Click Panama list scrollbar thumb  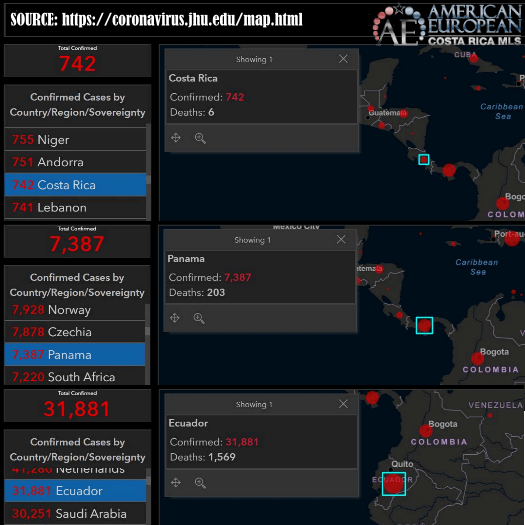147,331
